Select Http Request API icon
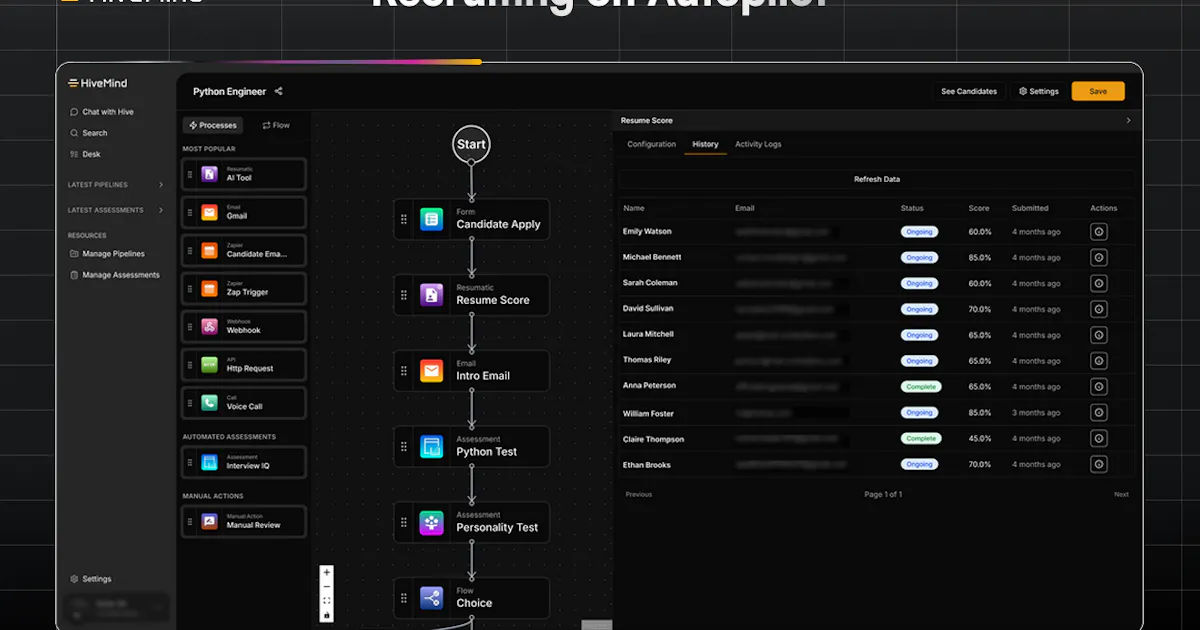Image resolution: width=1200 pixels, height=630 pixels. click(x=209, y=364)
